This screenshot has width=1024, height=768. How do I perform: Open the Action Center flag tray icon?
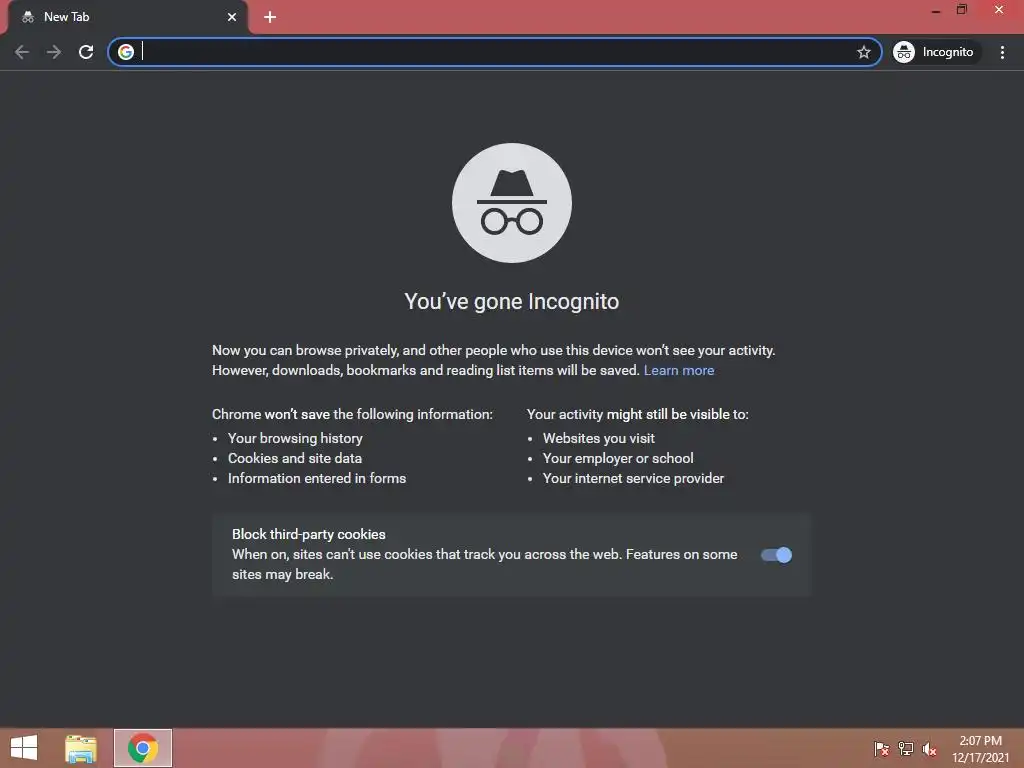tap(881, 749)
